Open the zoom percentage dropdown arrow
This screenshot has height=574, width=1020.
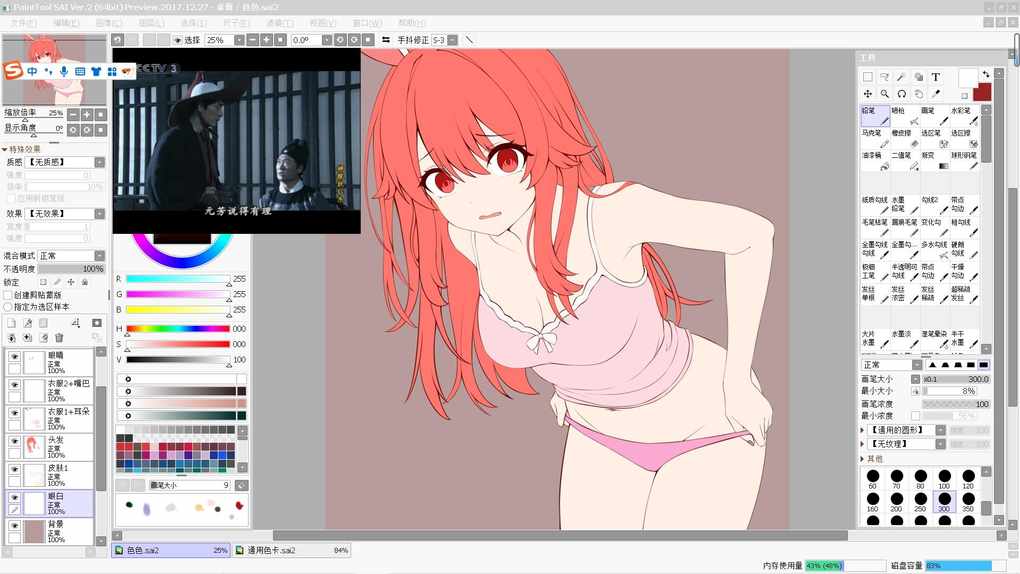[x=239, y=40]
